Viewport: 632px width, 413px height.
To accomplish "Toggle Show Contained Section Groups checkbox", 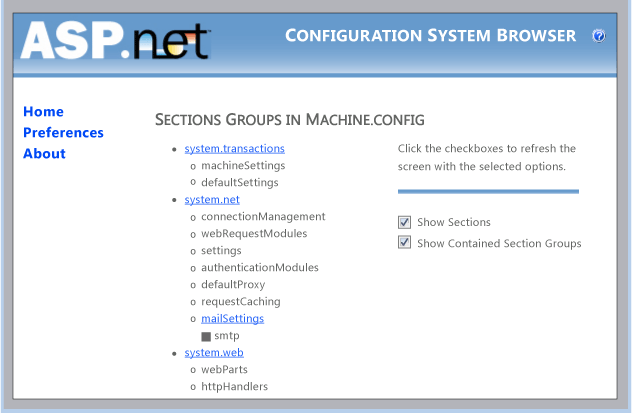I will (404, 243).
